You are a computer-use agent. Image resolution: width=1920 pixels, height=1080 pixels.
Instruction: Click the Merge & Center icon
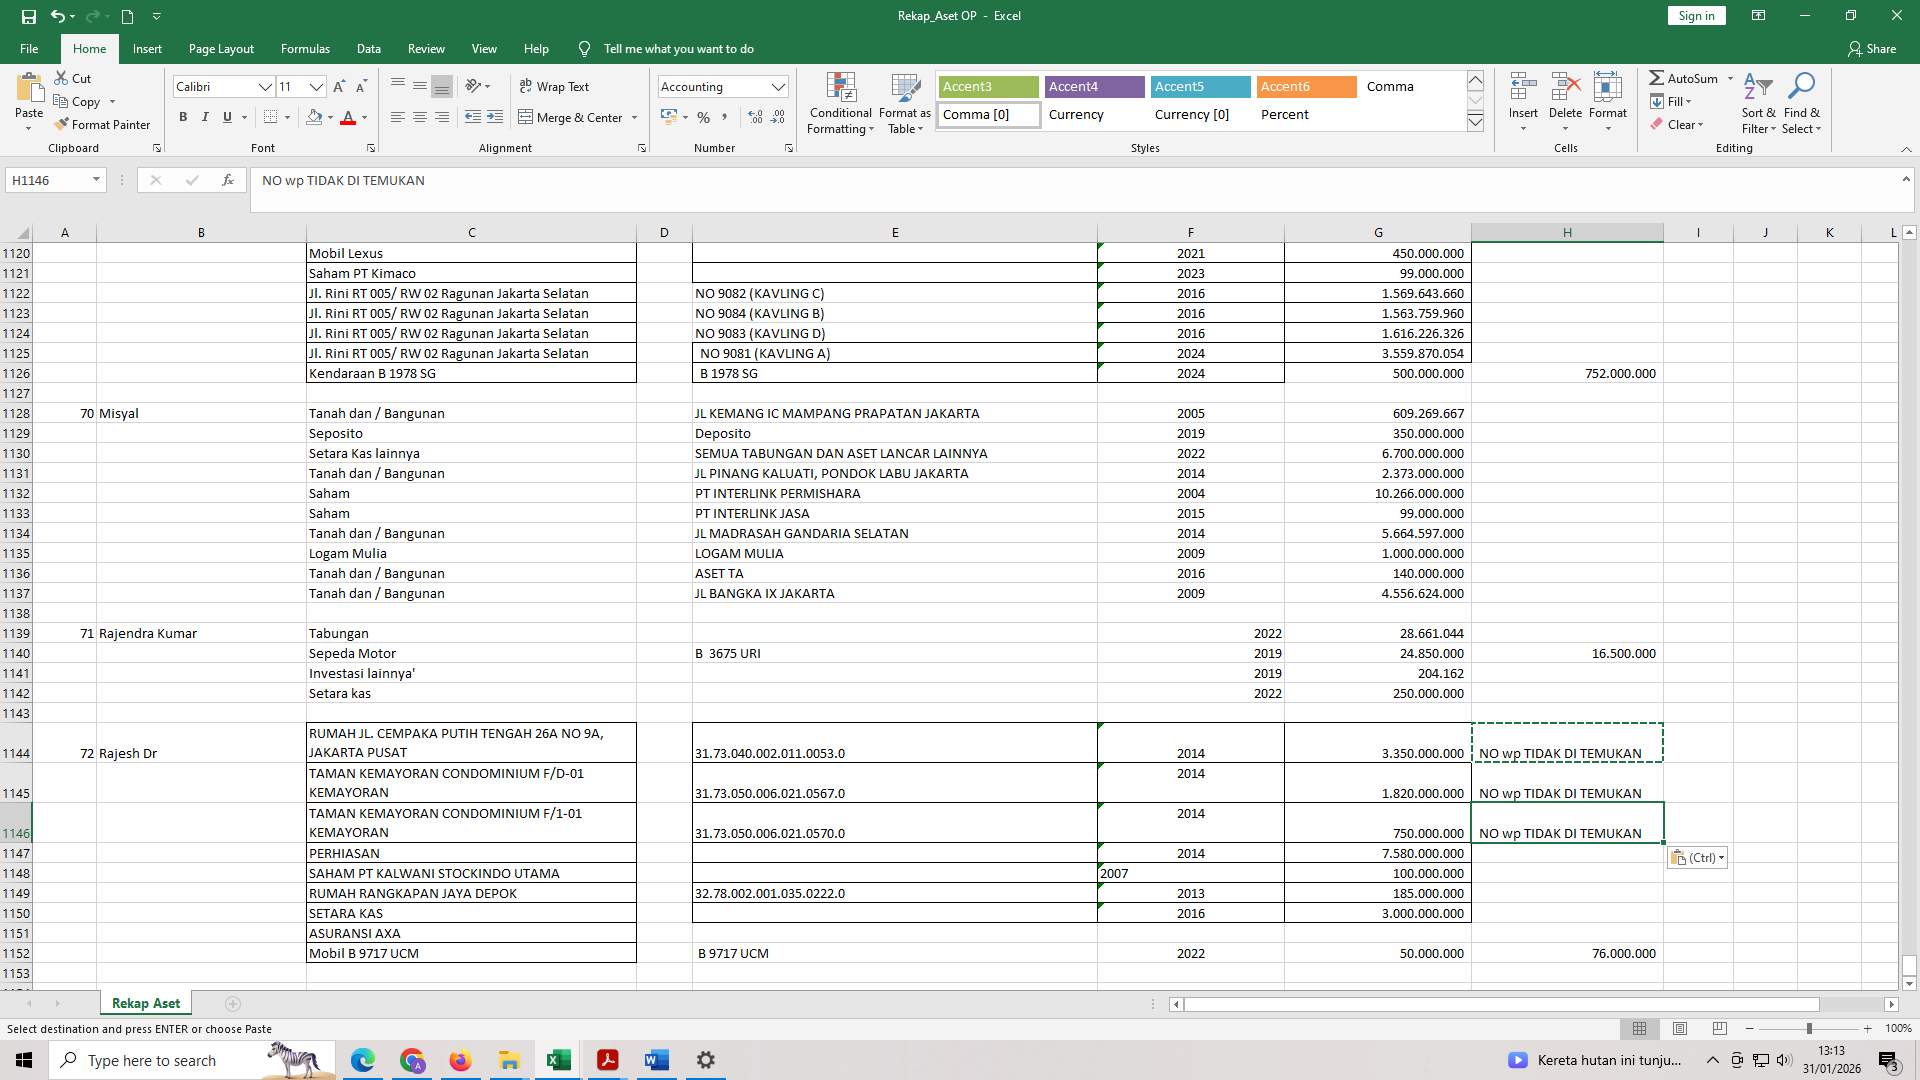(527, 117)
